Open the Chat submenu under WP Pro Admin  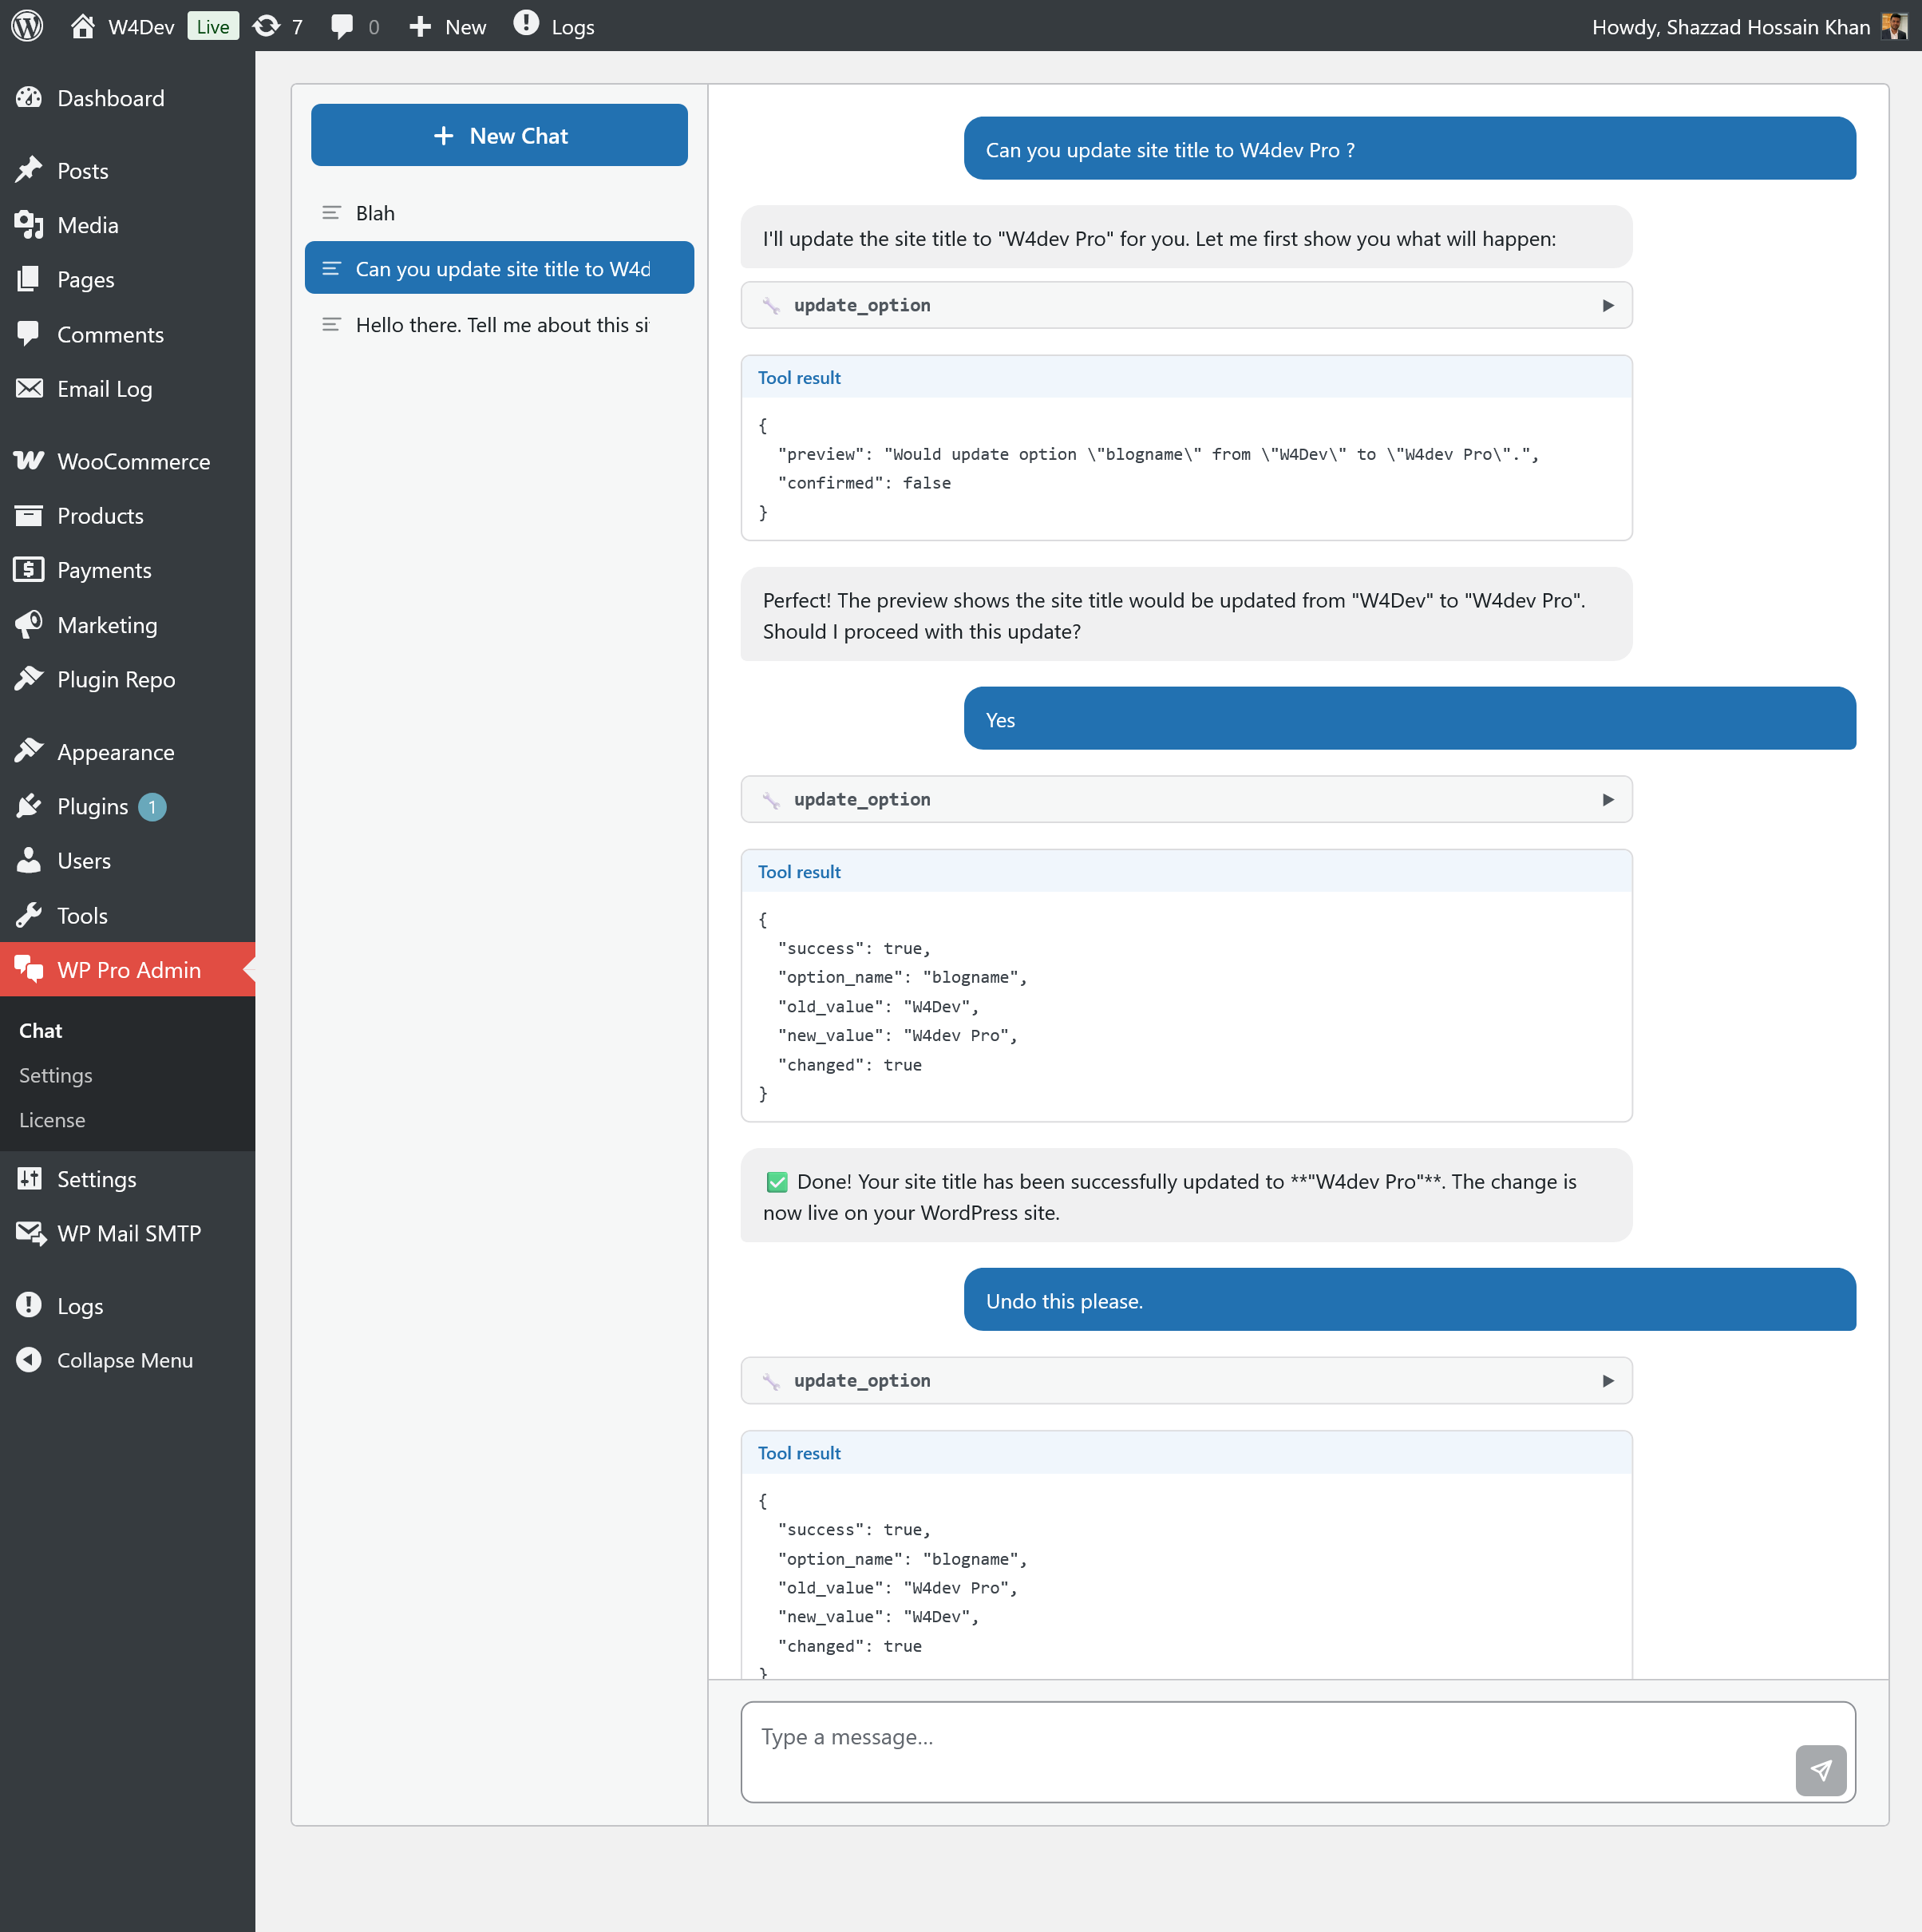point(40,1030)
